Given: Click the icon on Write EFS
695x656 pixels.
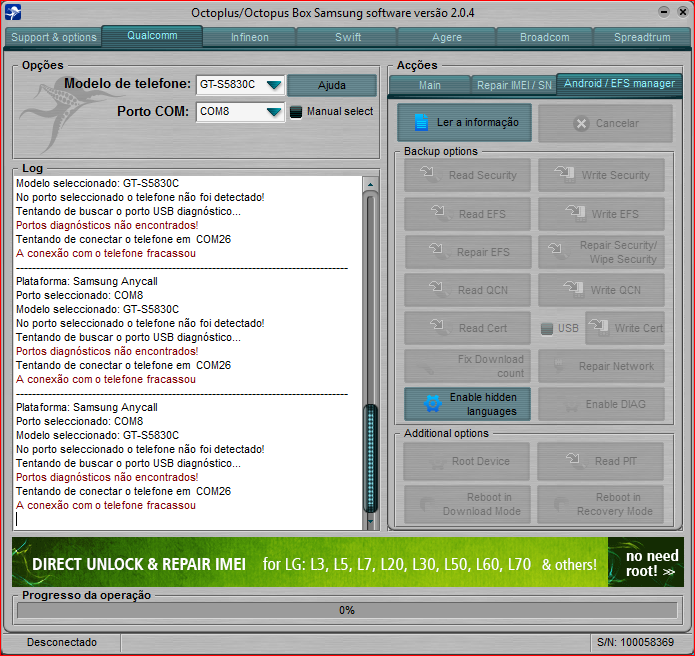Looking at the screenshot, I should pyautogui.click(x=575, y=213).
